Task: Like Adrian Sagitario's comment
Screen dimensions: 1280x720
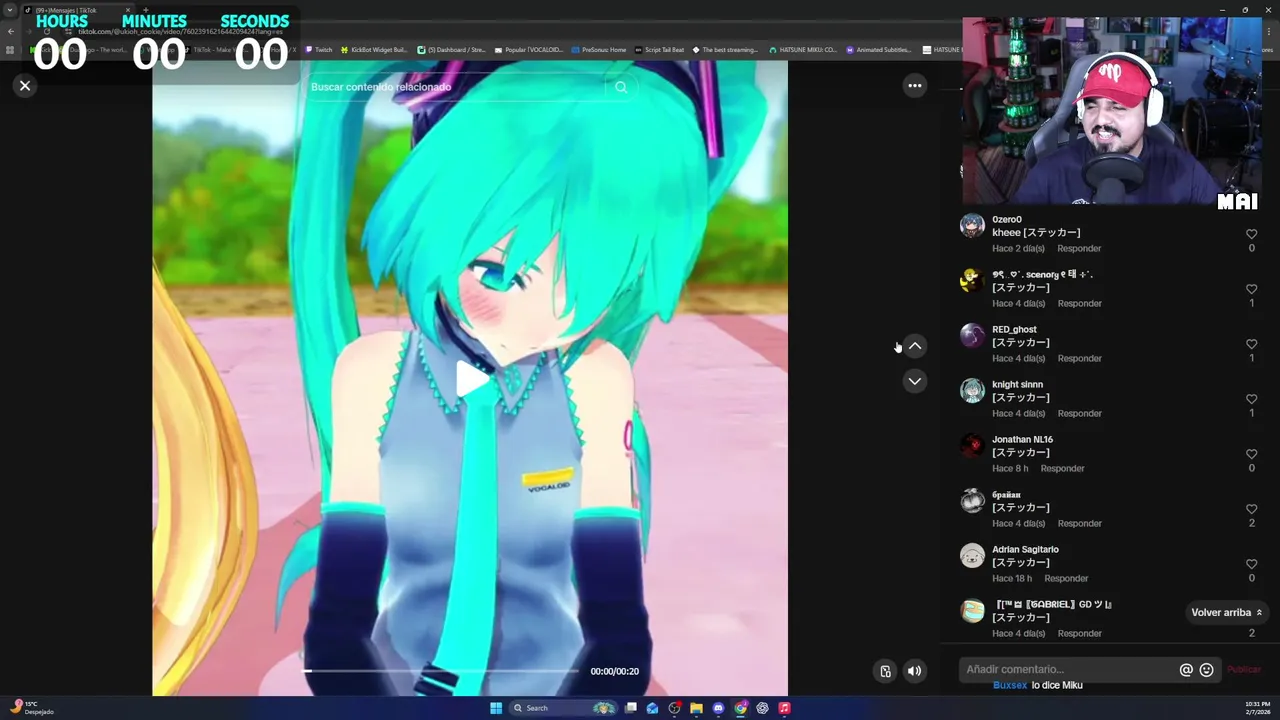Action: click(x=1251, y=564)
